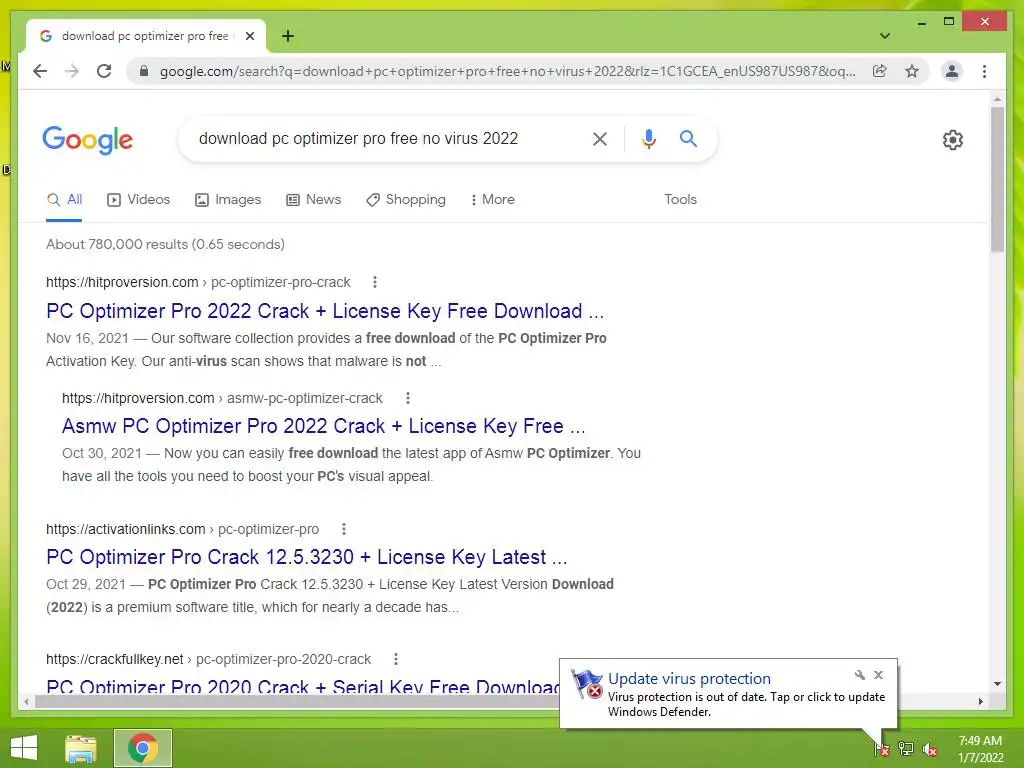Viewport: 1024px width, 768px height.
Task: Open options for asmw-pc-optimizer-crack result
Action: click(408, 398)
